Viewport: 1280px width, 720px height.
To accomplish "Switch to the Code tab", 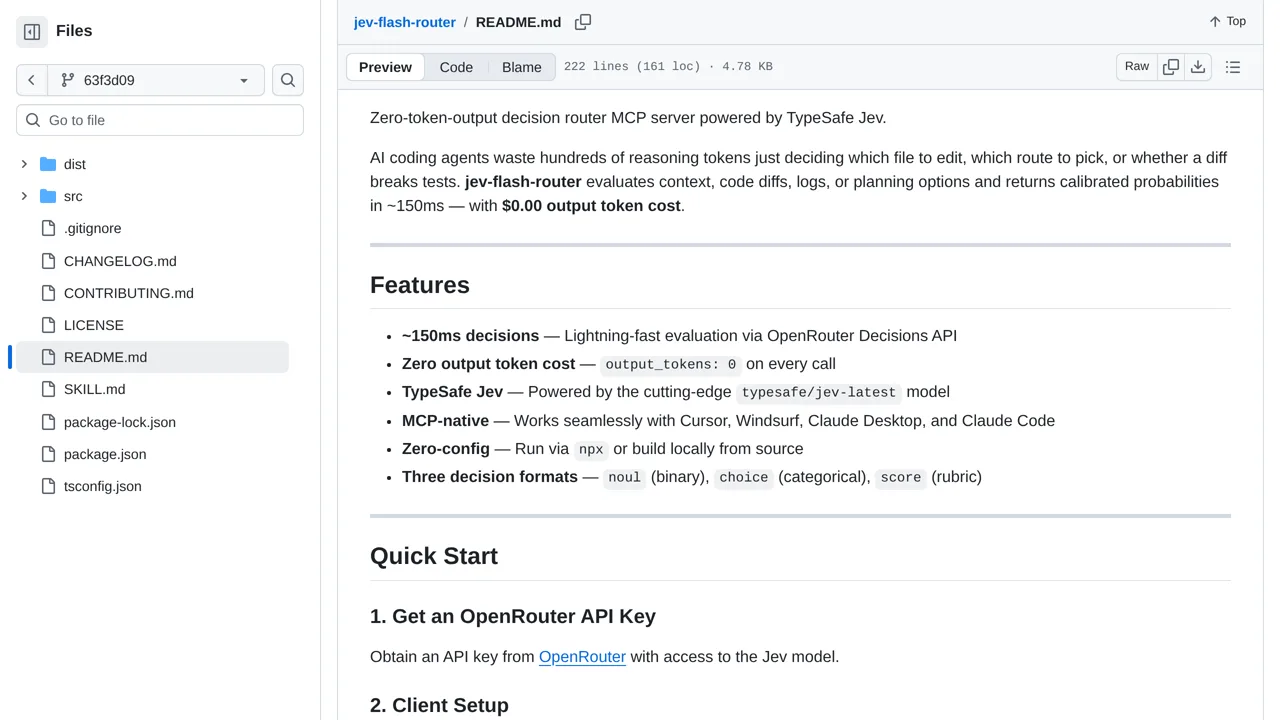I will pos(456,67).
